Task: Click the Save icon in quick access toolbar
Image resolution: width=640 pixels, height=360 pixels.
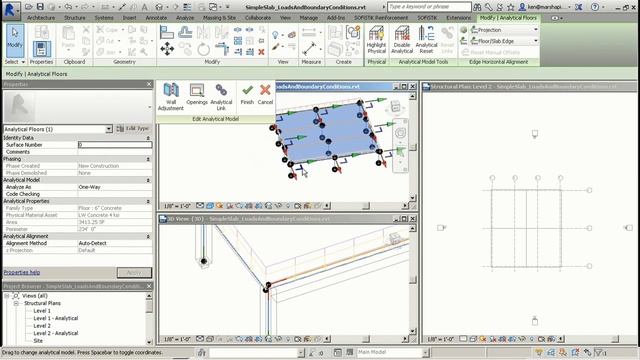Action: pyautogui.click(x=40, y=7)
